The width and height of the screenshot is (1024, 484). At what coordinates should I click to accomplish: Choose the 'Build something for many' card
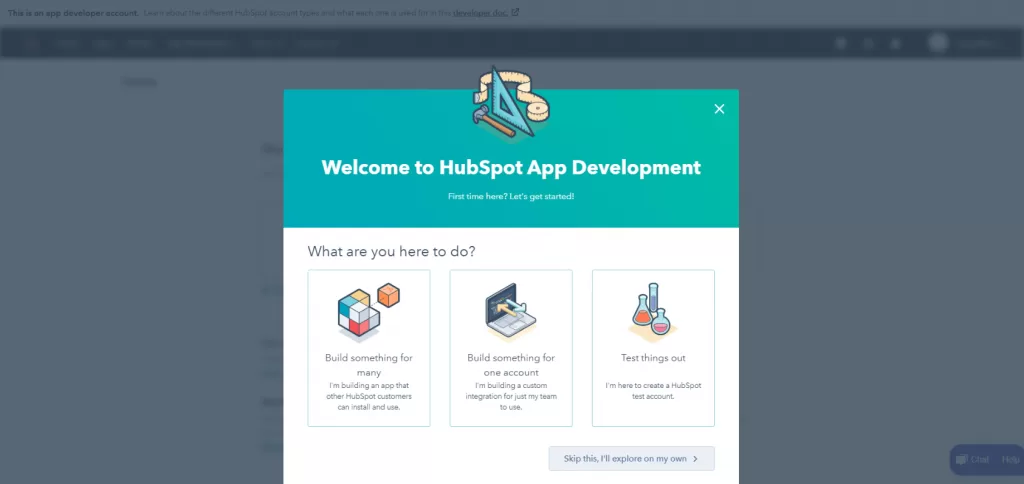369,348
